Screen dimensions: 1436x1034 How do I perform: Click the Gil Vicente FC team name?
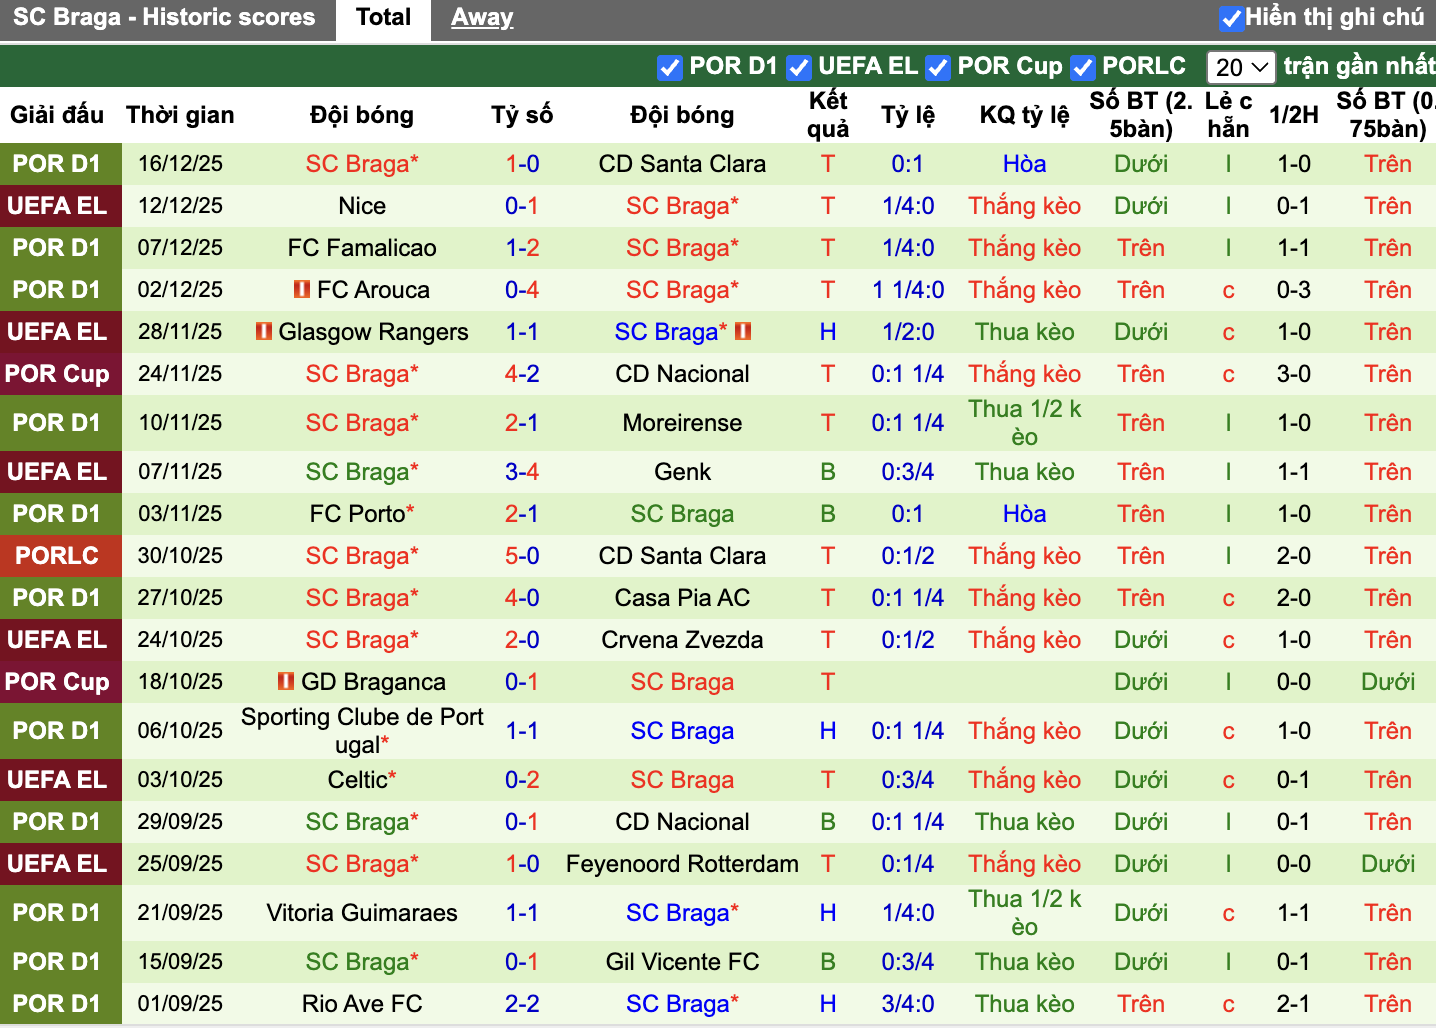[682, 962]
